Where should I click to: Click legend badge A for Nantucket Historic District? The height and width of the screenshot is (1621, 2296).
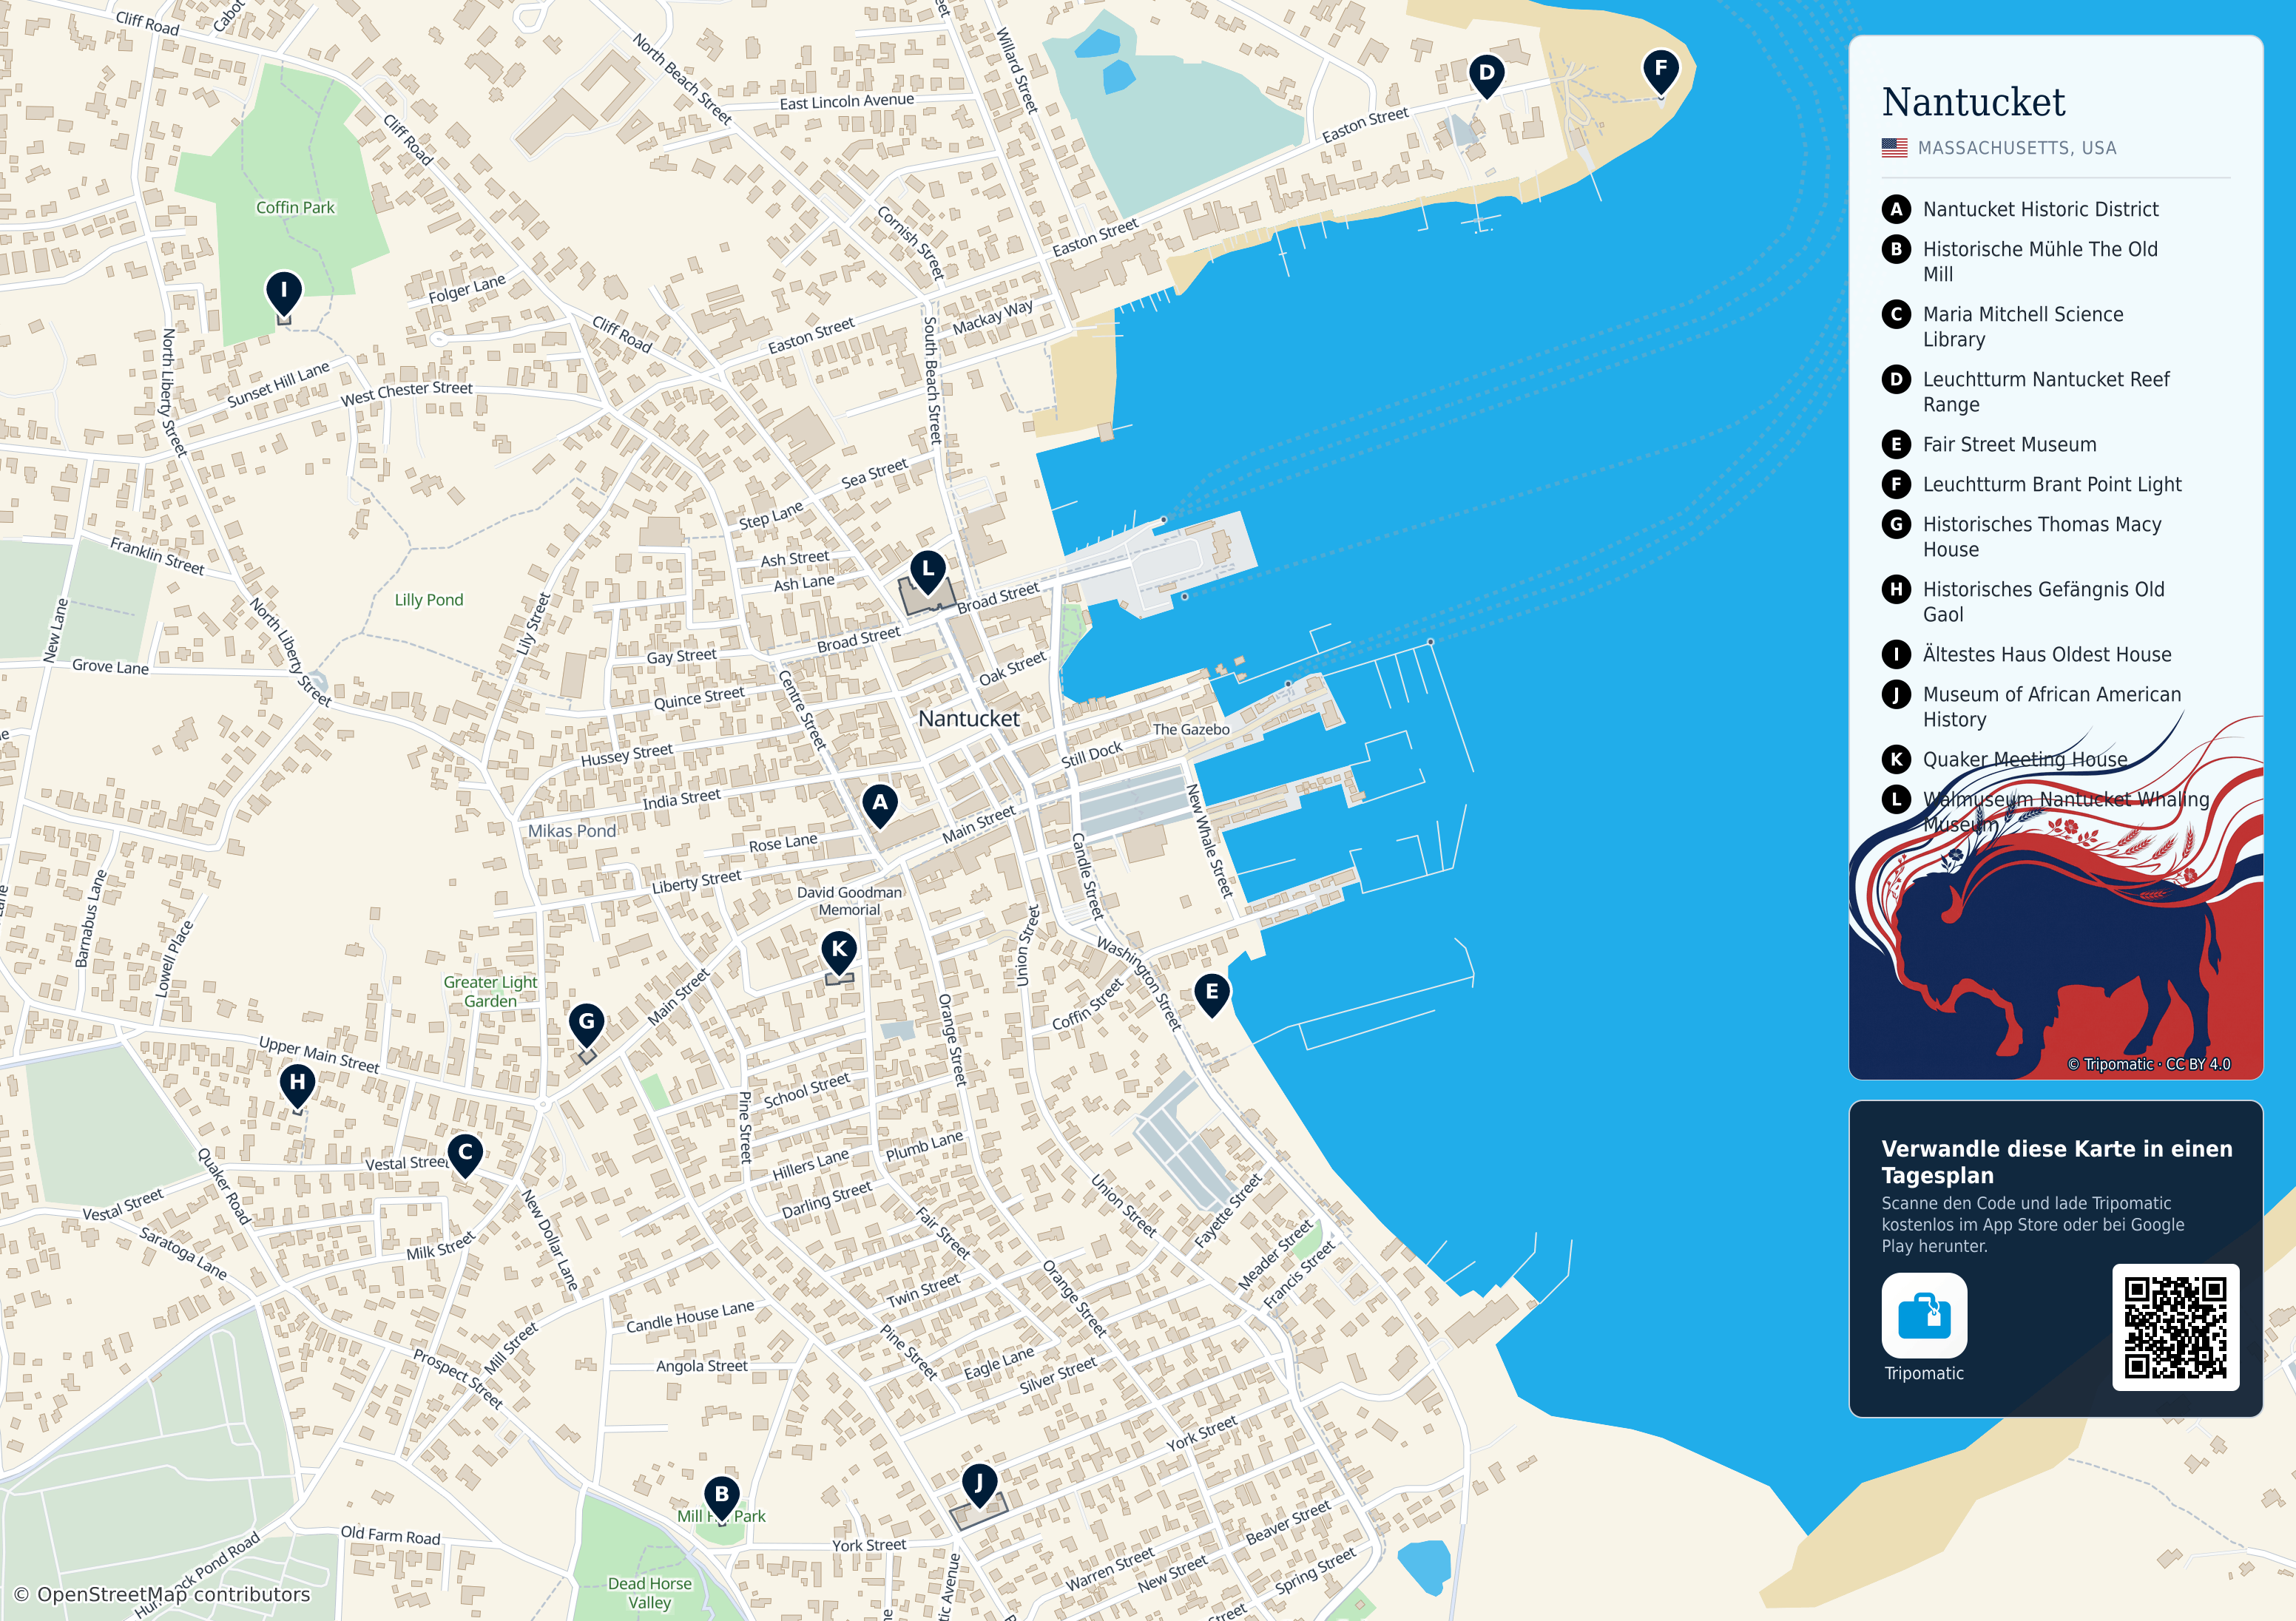click(x=1896, y=209)
